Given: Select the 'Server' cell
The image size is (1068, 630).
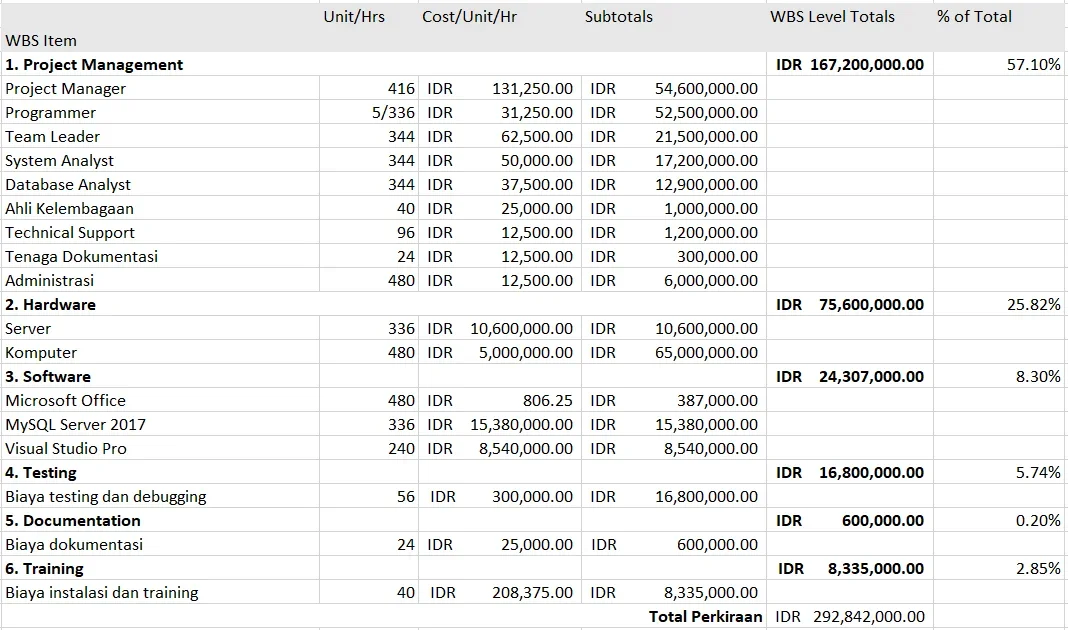Looking at the screenshot, I should (28, 328).
